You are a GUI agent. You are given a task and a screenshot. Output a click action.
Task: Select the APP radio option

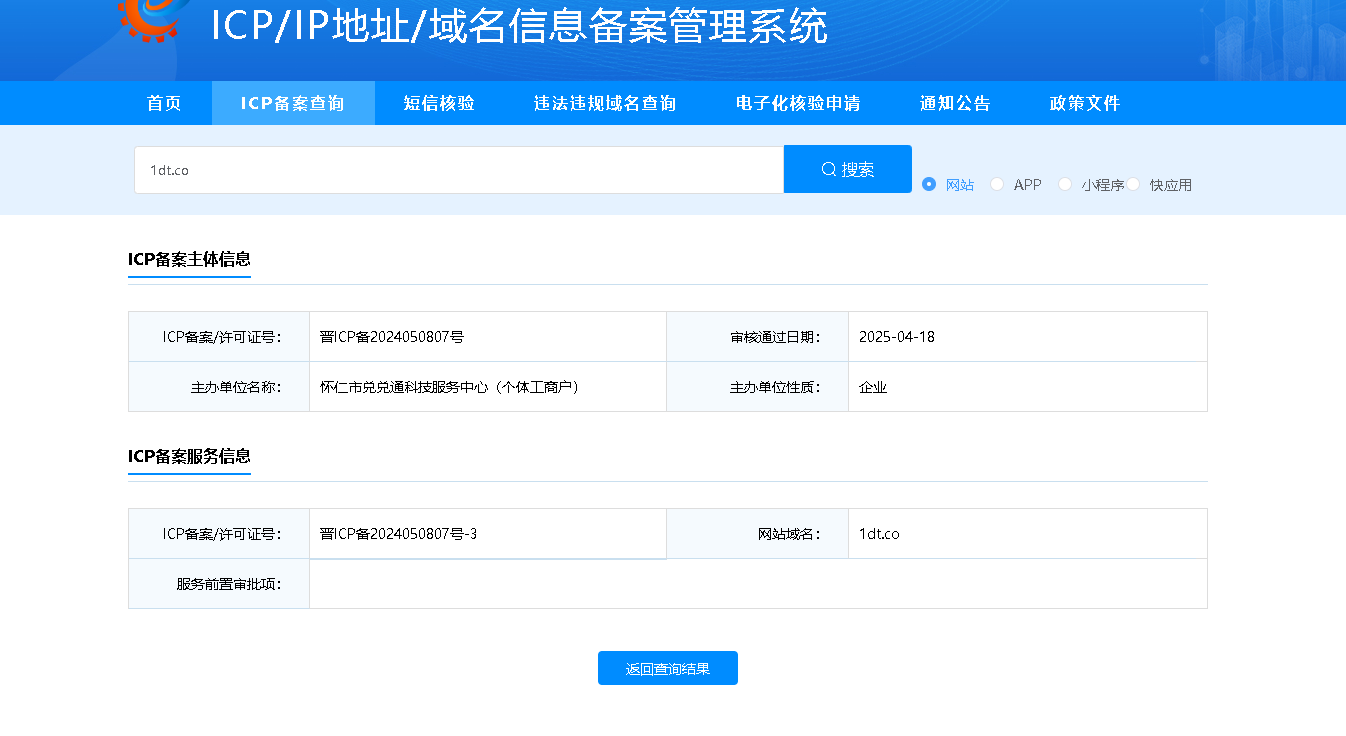tap(997, 184)
